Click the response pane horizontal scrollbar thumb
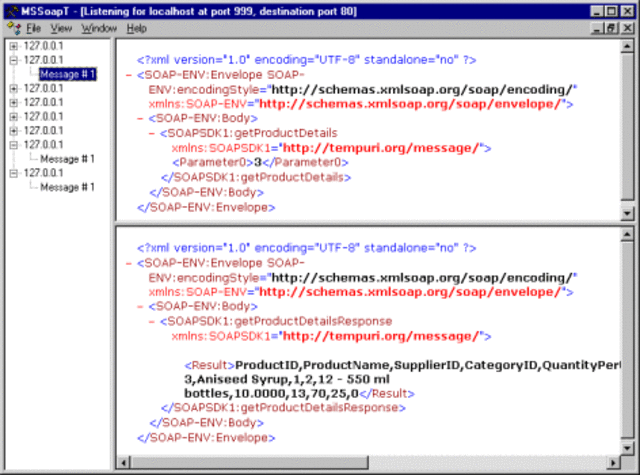The image size is (640, 475). [249, 463]
